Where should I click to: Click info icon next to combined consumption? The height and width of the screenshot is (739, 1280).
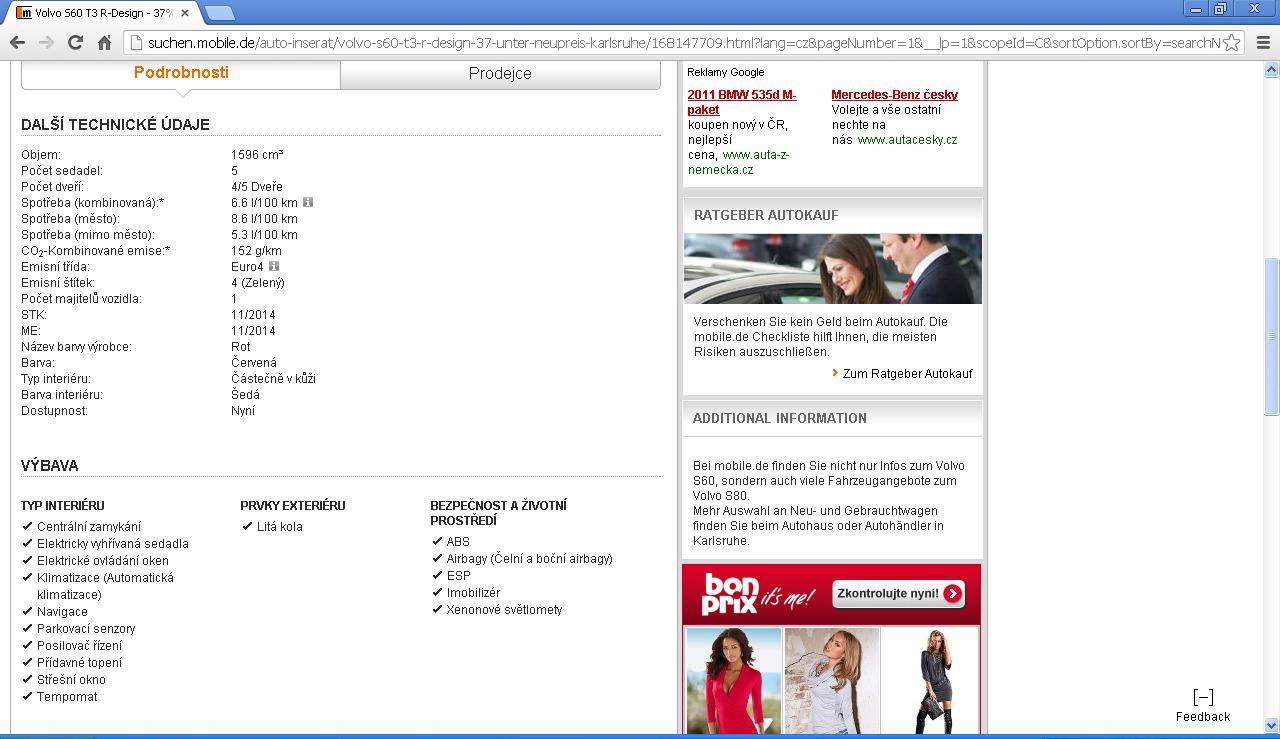(x=308, y=202)
